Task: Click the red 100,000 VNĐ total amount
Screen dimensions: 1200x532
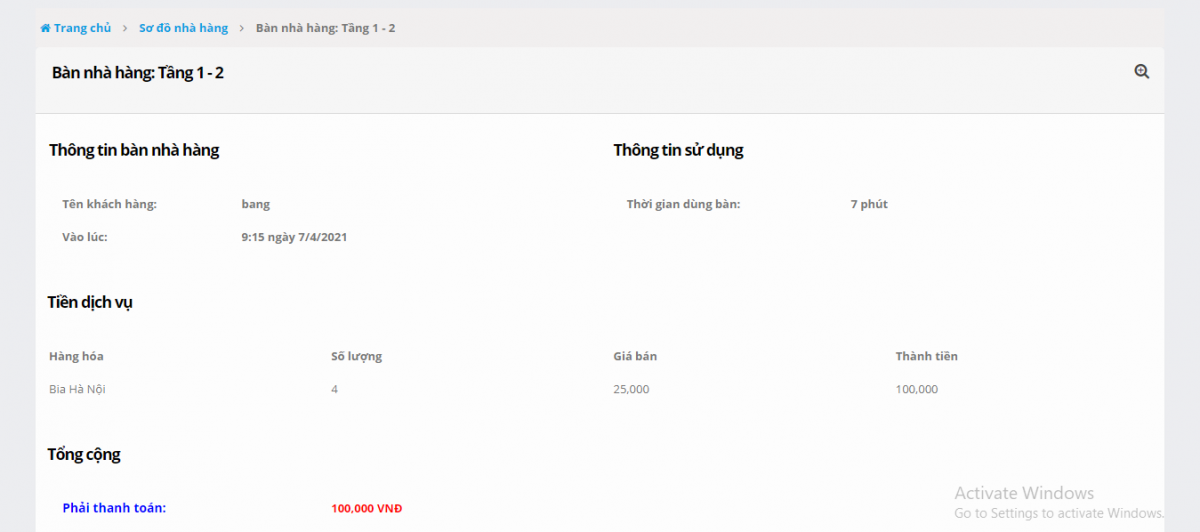Action: (366, 508)
